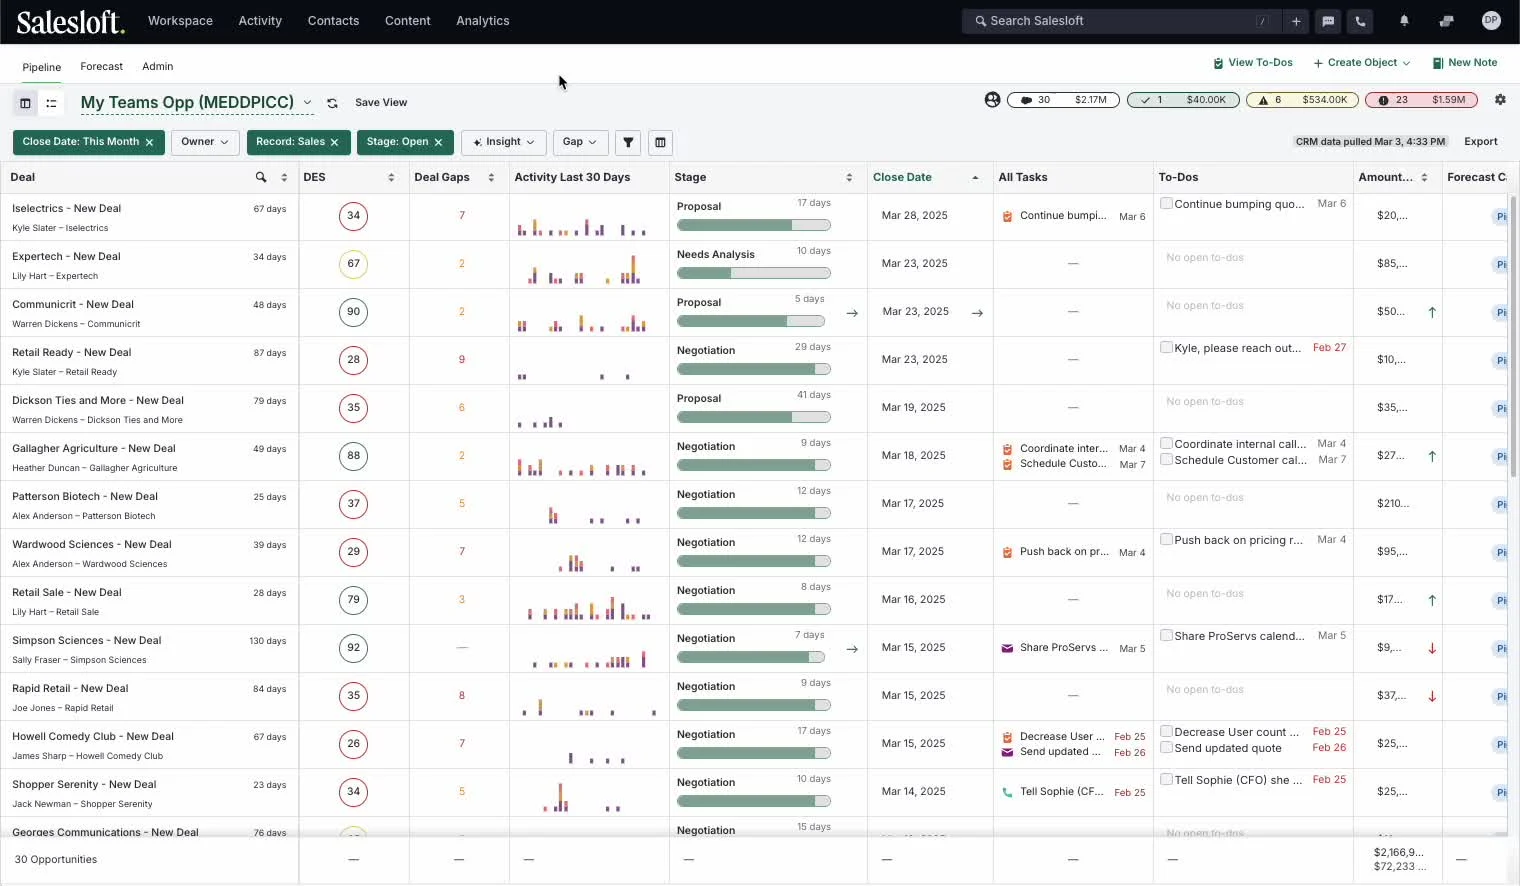Remove the Close Date This Month filter
Screen dimensions: 1520x886
[x=149, y=142]
